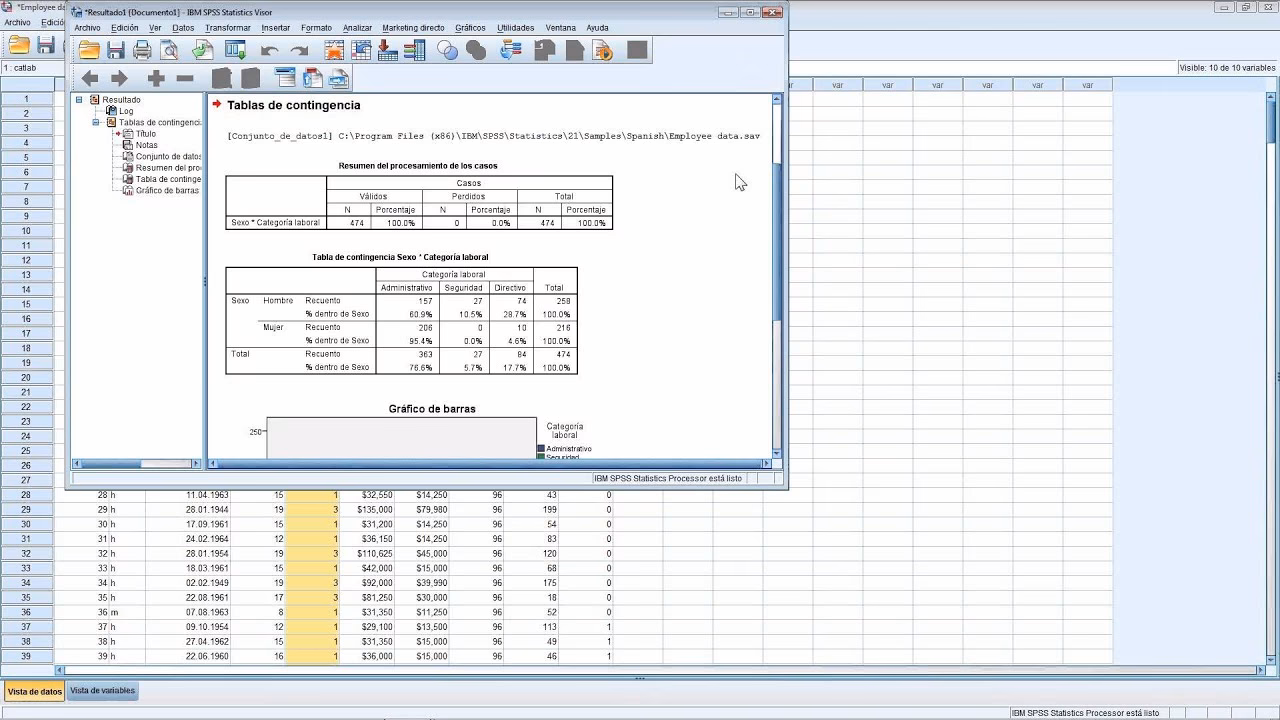Click the Promote left arrow in outline toolbar

tap(90, 78)
